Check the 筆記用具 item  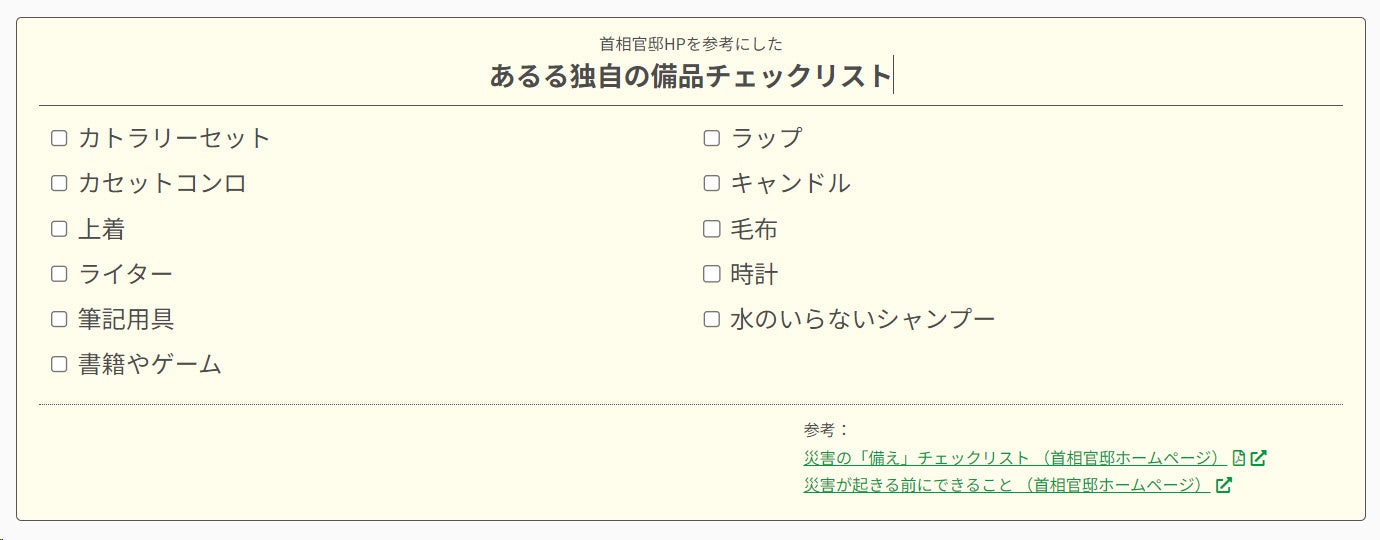point(59,319)
